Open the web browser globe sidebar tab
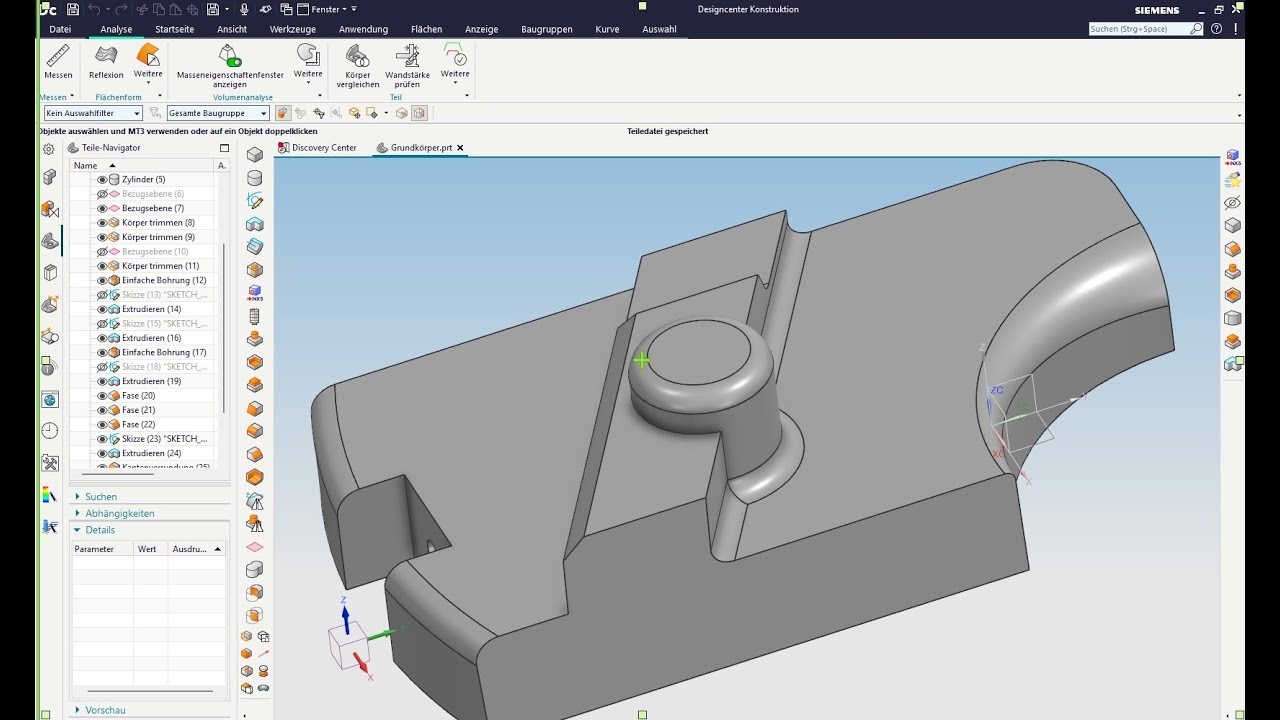Image resolution: width=1280 pixels, height=720 pixels. tap(50, 400)
